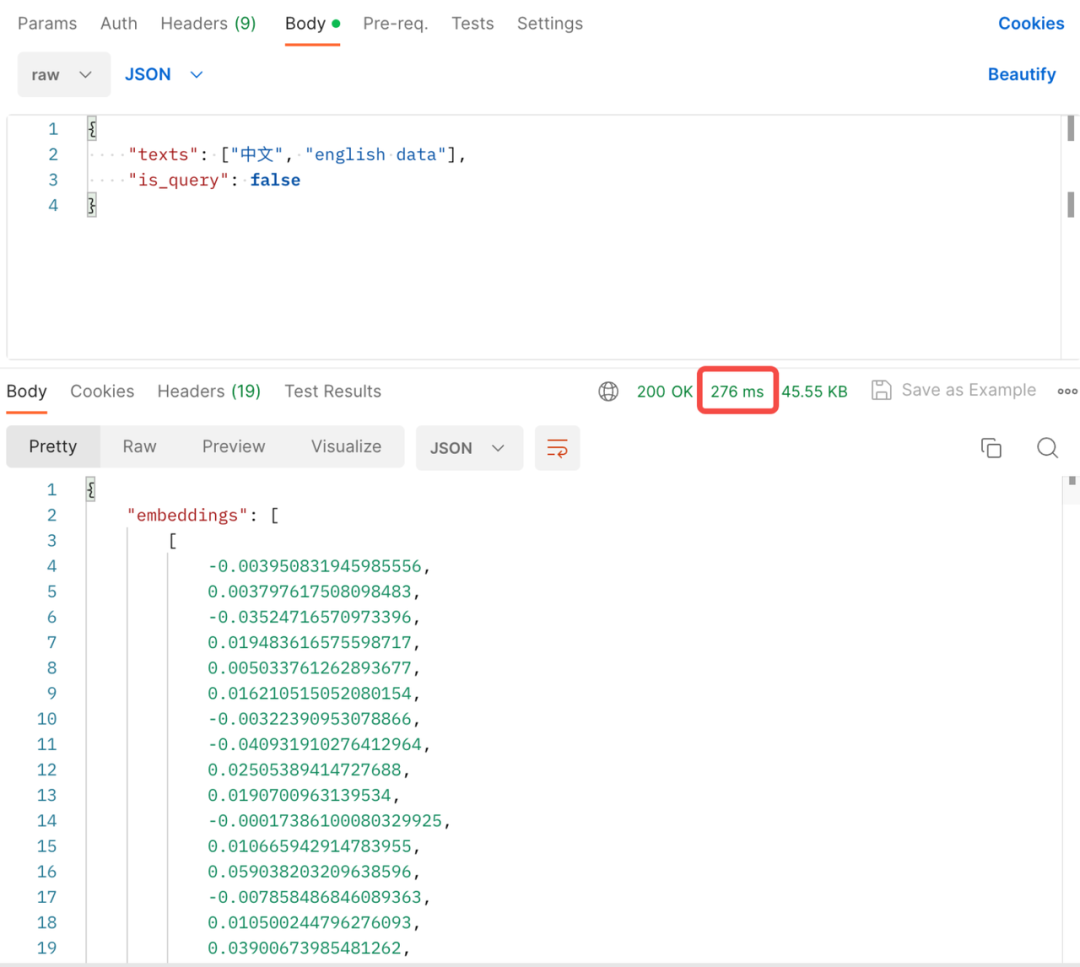Click the Save as Example disk icon
Screen dimensions: 1080x967
pos(882,390)
